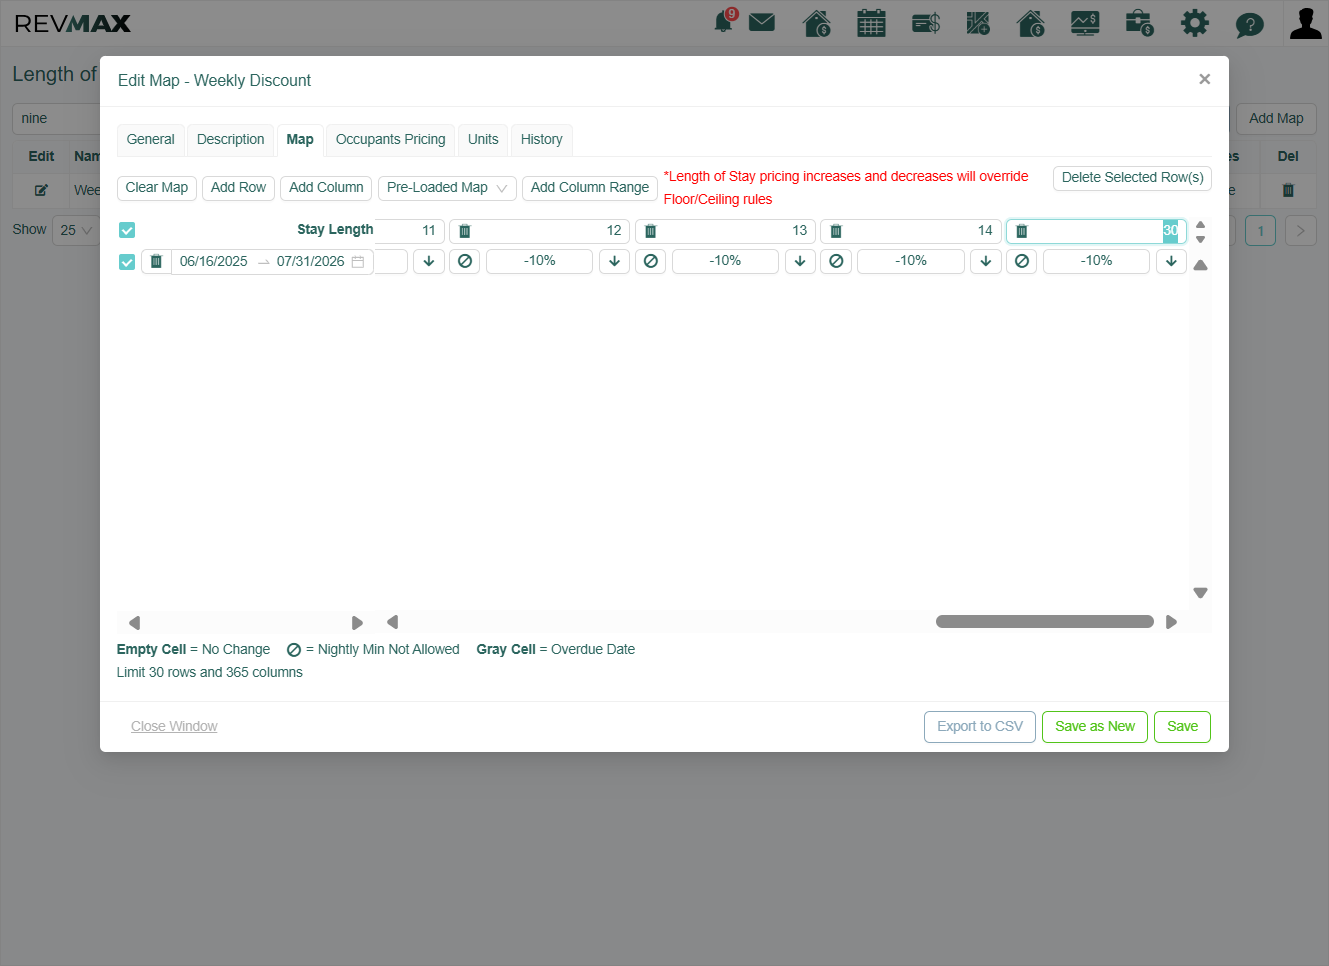The image size is (1329, 966).
Task: Toggle the 06/16/2025 row checkbox
Action: tap(127, 262)
